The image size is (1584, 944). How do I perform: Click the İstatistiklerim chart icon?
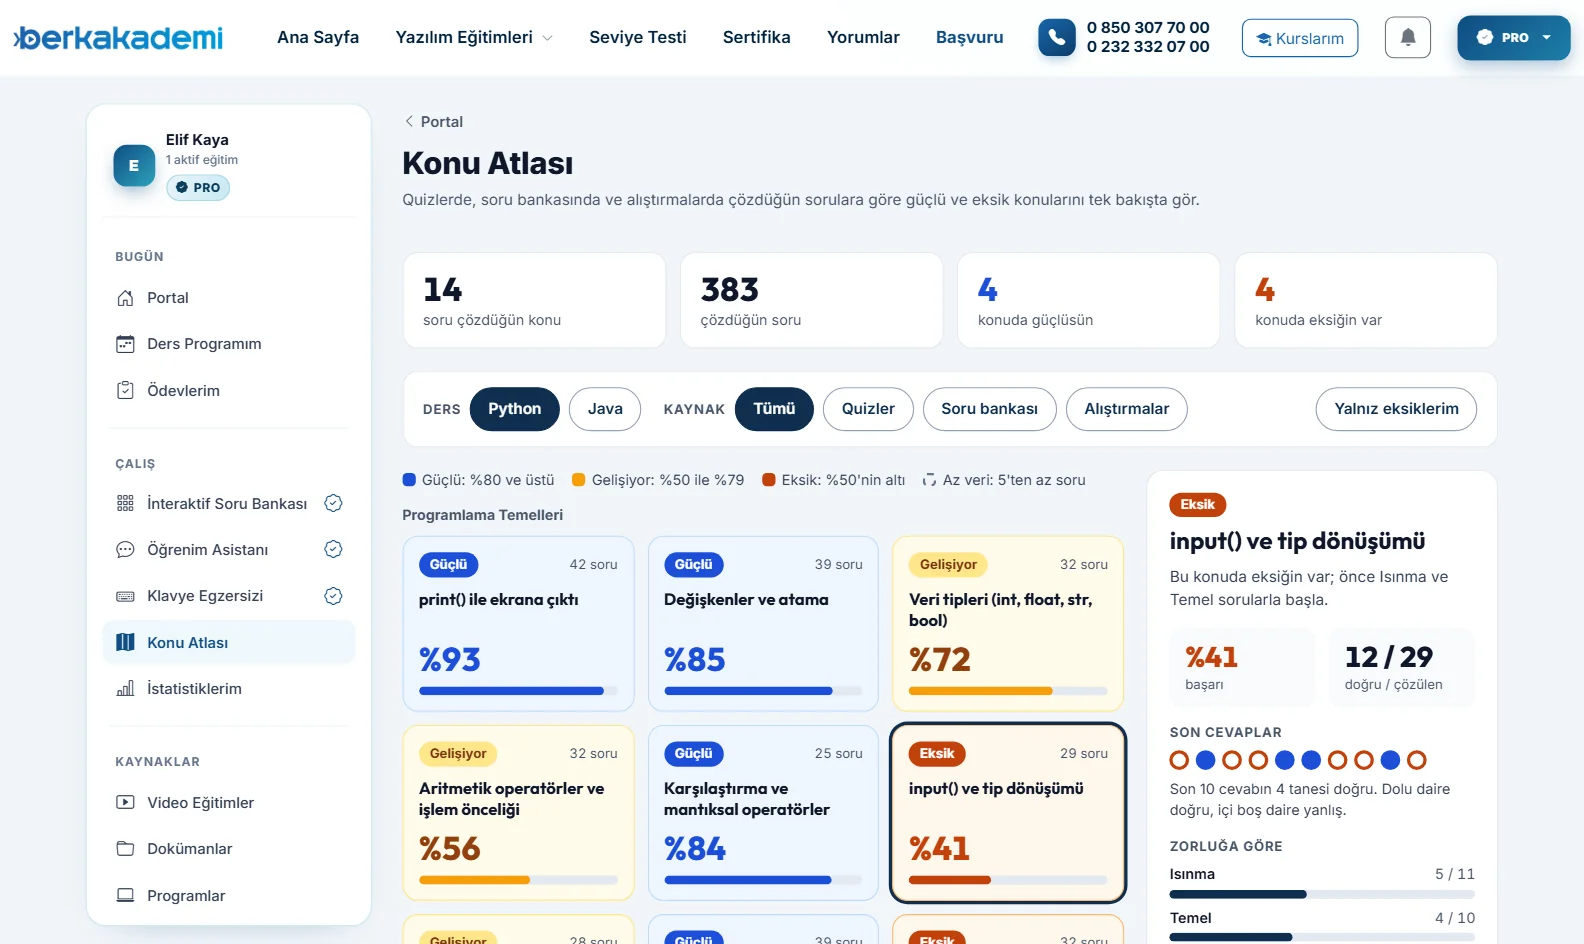tap(125, 688)
